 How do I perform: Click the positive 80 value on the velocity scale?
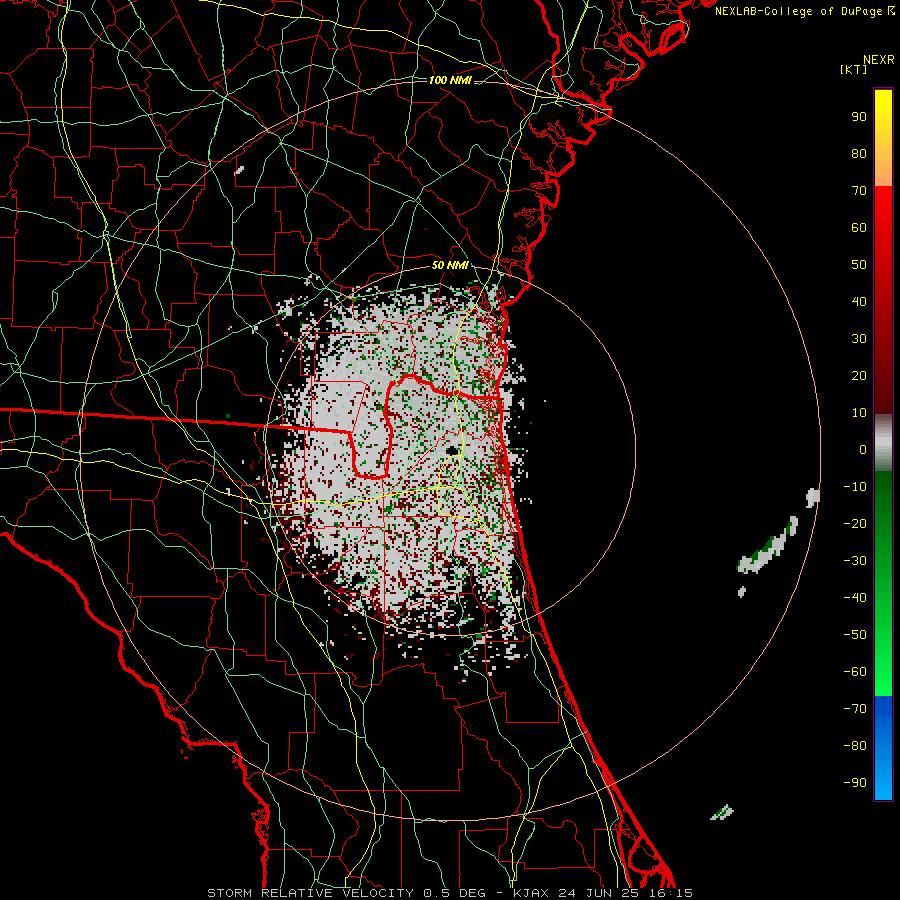pos(859,154)
